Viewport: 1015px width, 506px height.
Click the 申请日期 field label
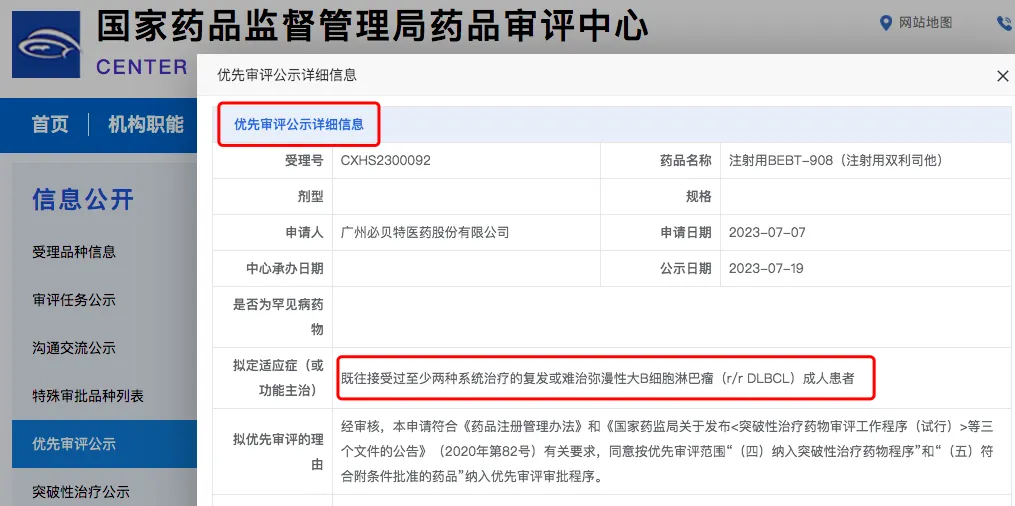point(686,232)
